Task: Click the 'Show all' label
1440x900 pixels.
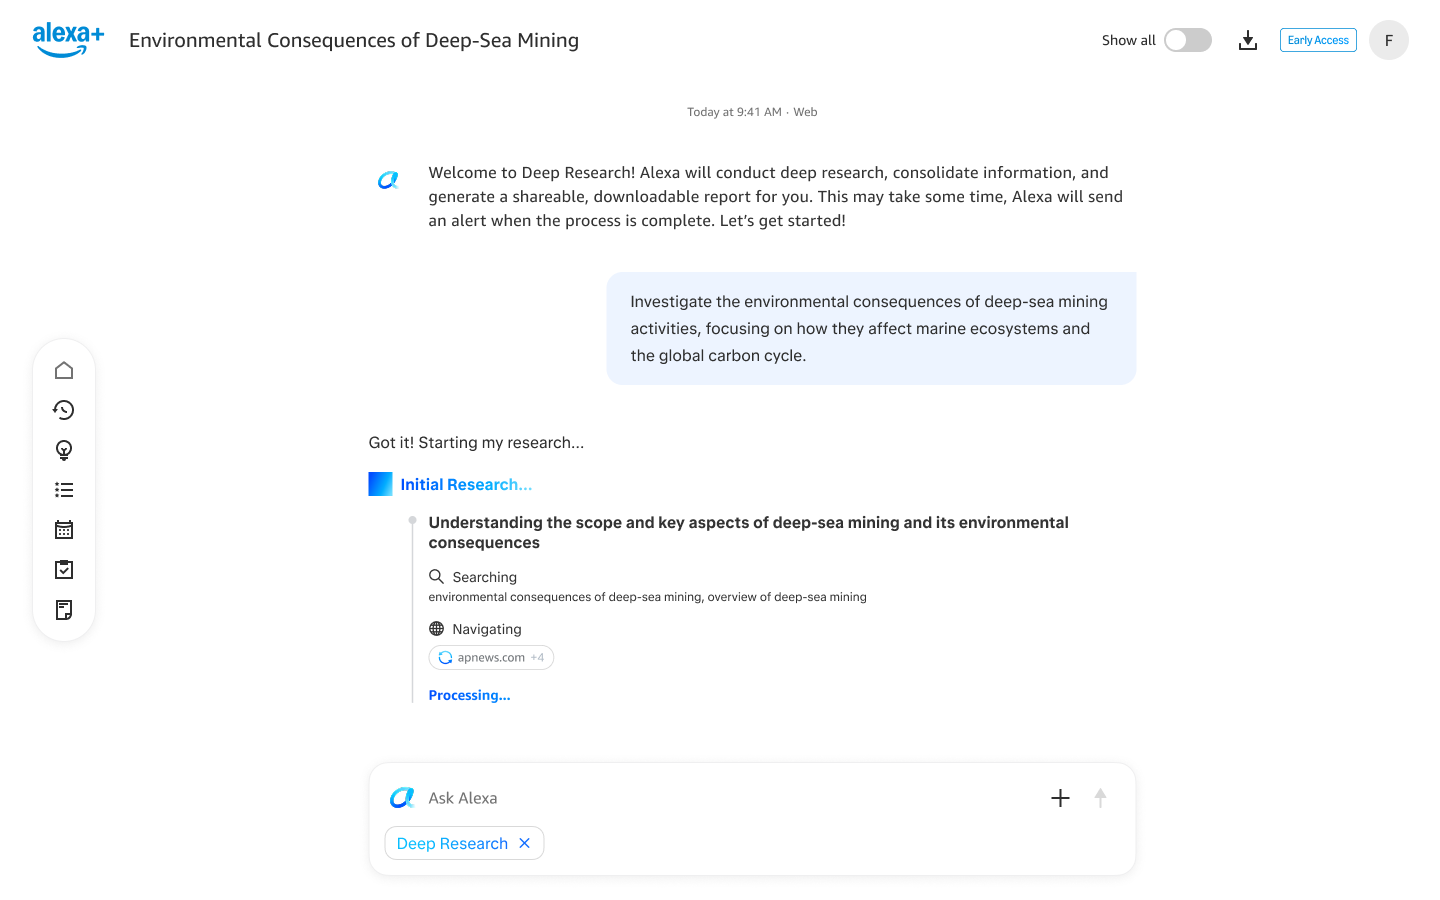Action: pos(1129,40)
